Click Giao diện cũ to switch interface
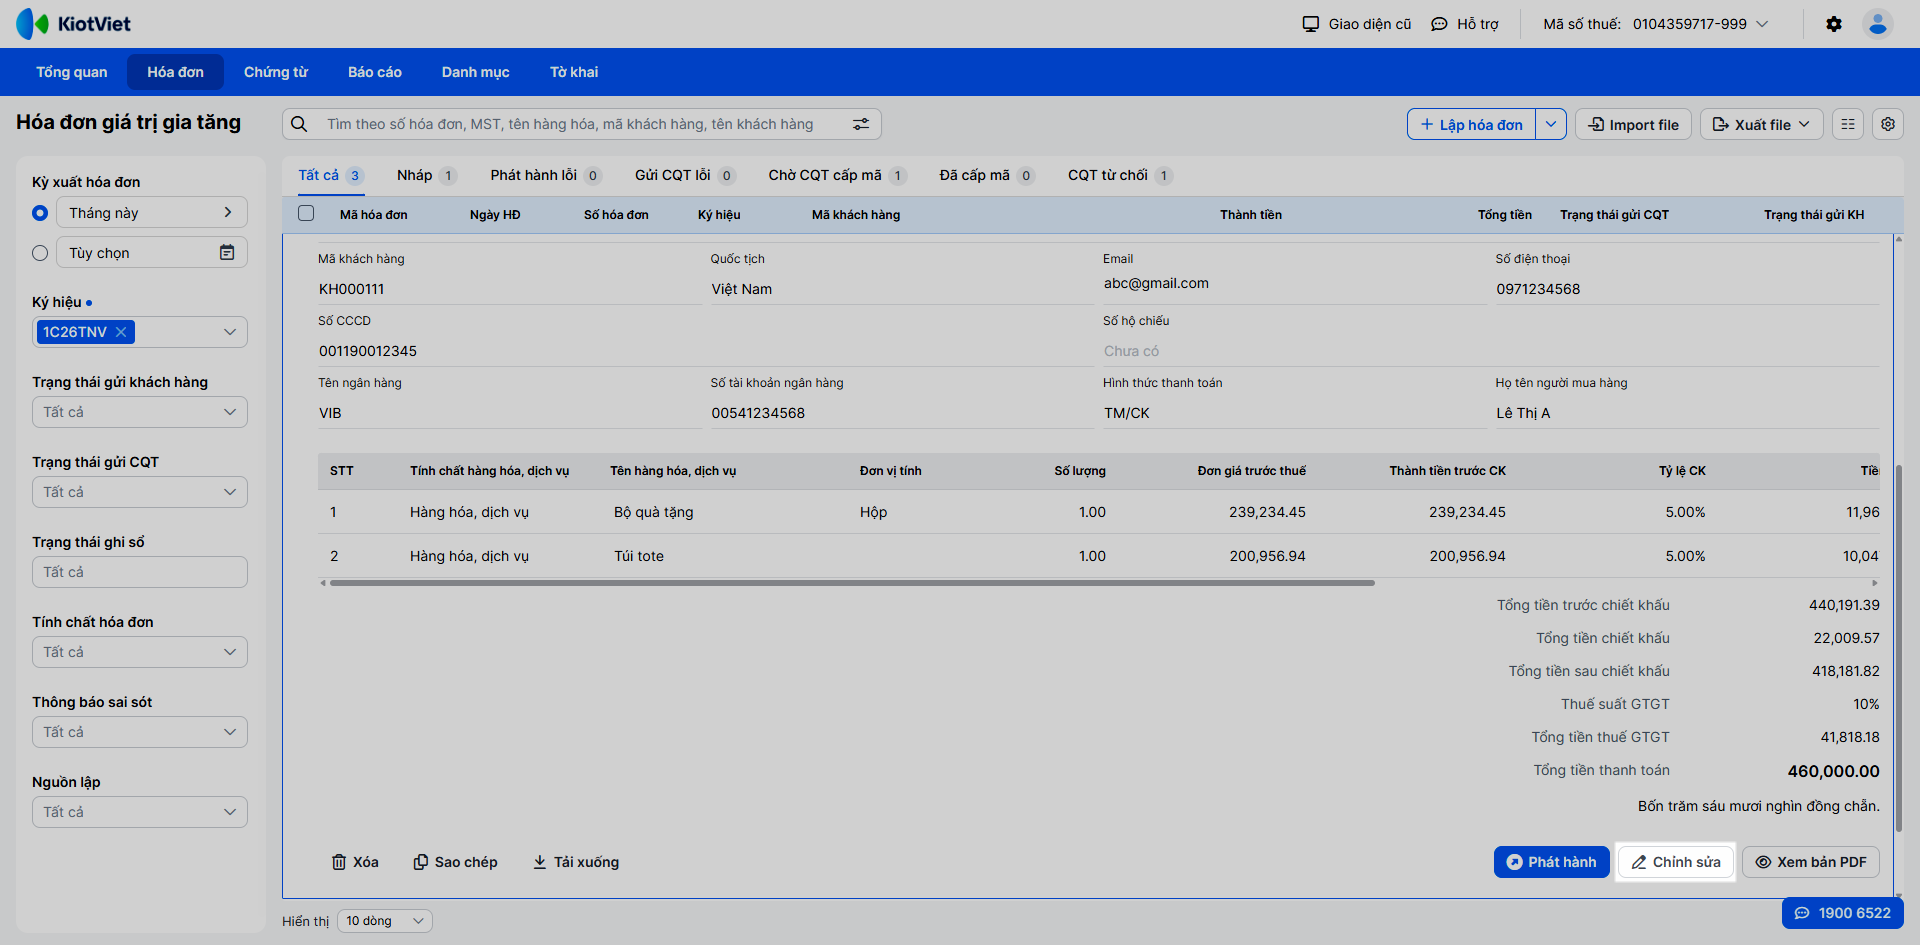 1357,24
